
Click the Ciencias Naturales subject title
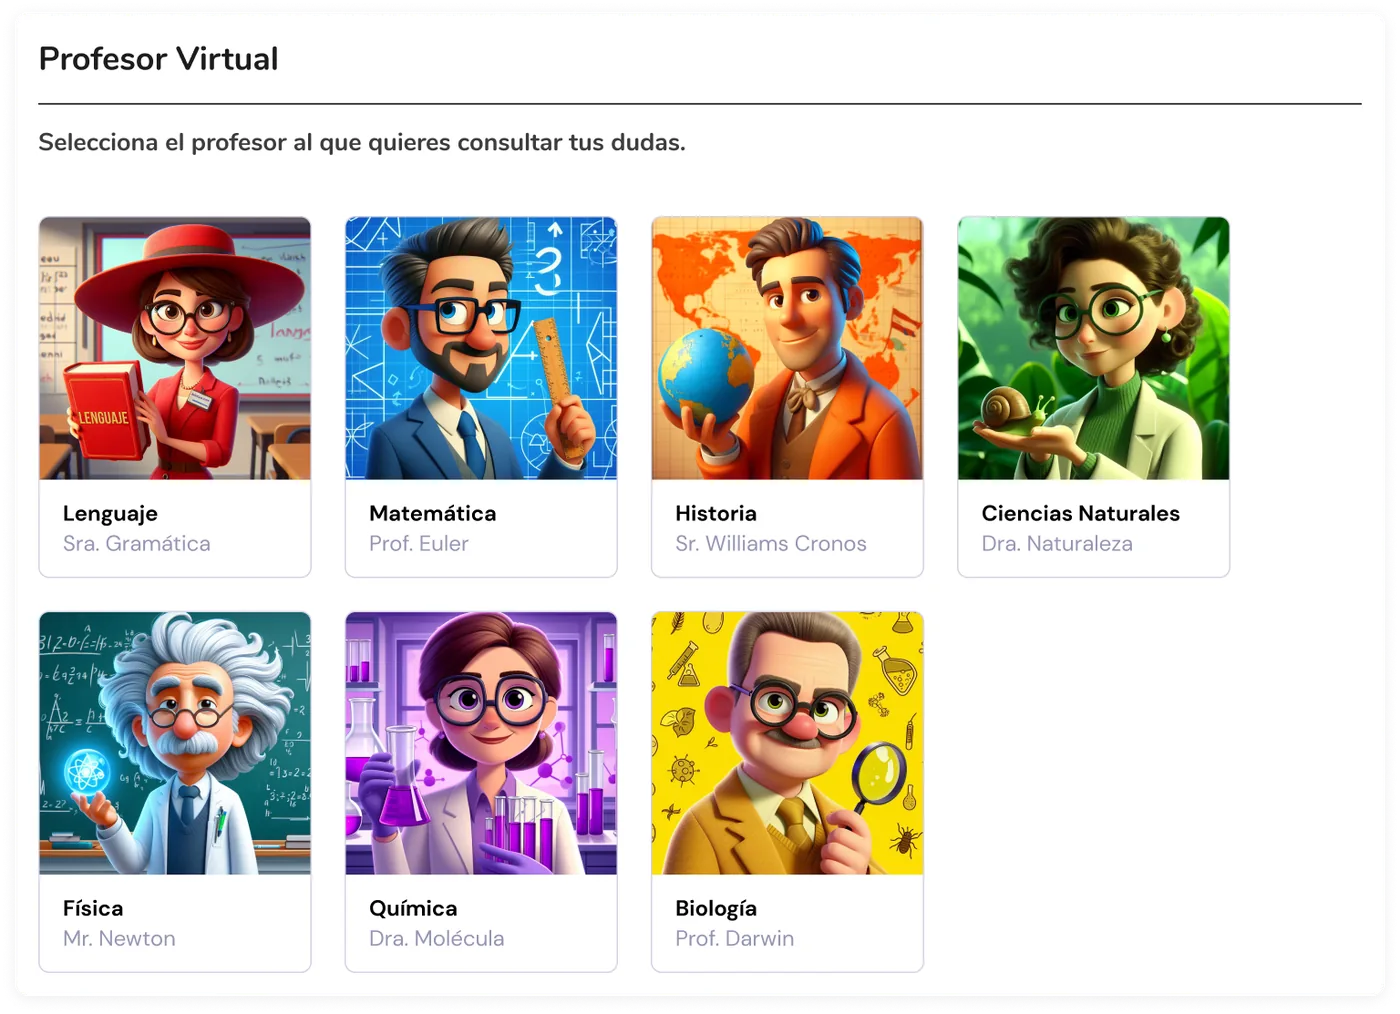pos(1080,513)
